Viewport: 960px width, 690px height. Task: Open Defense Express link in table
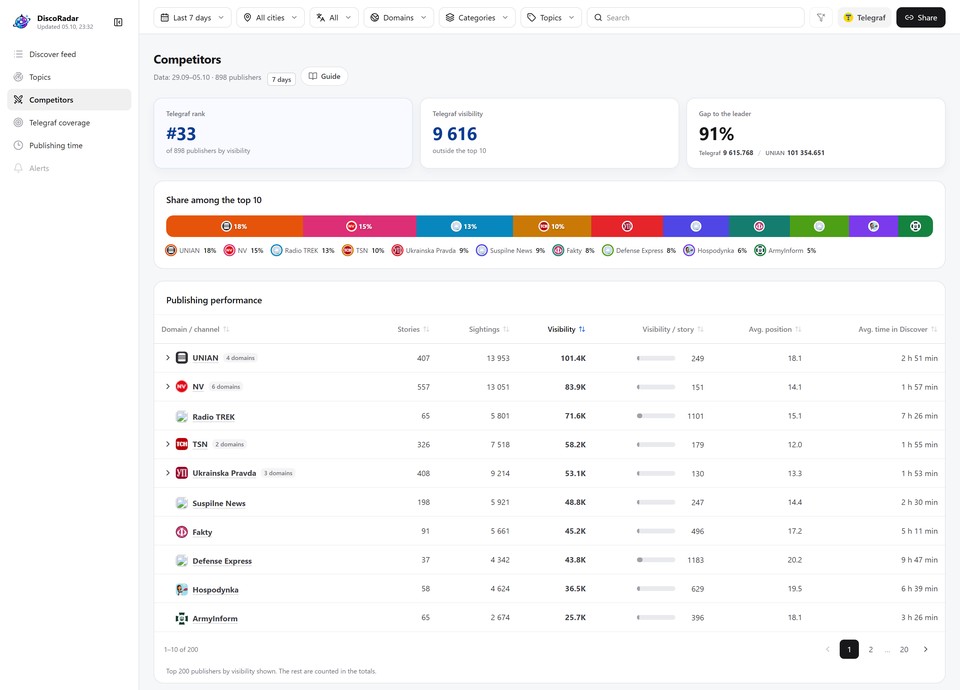click(222, 561)
